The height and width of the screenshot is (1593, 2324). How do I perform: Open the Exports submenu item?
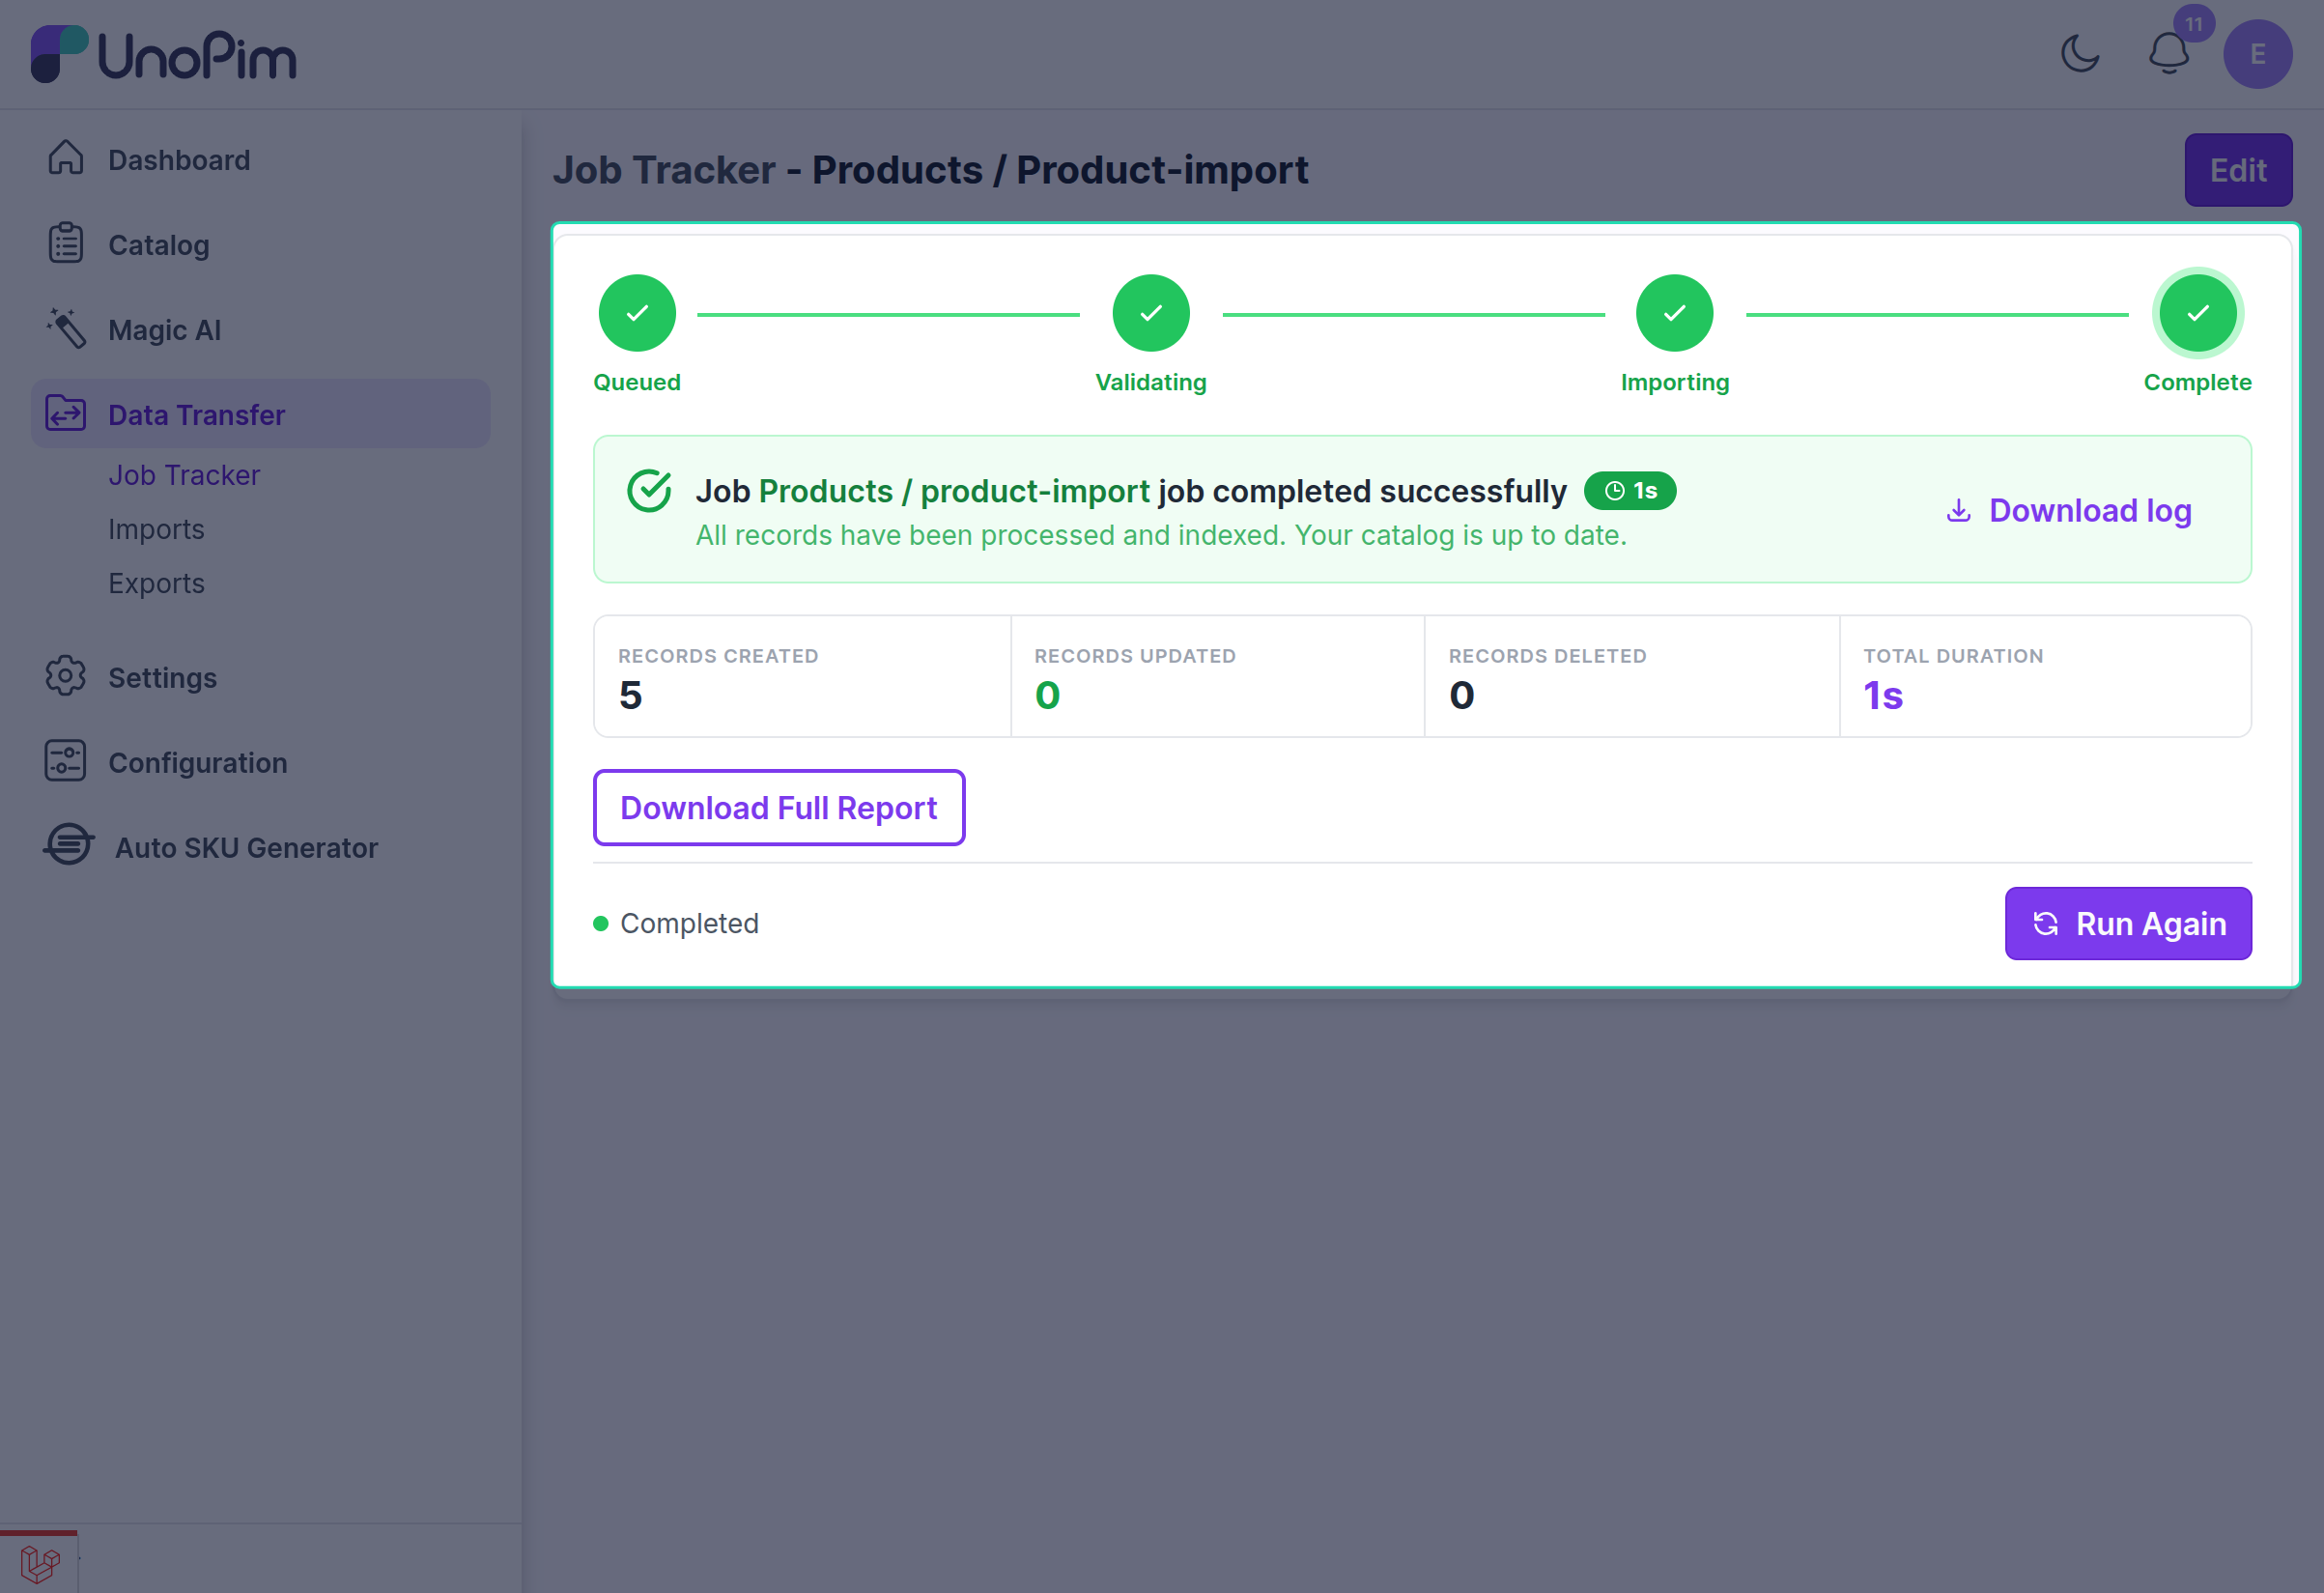click(156, 583)
